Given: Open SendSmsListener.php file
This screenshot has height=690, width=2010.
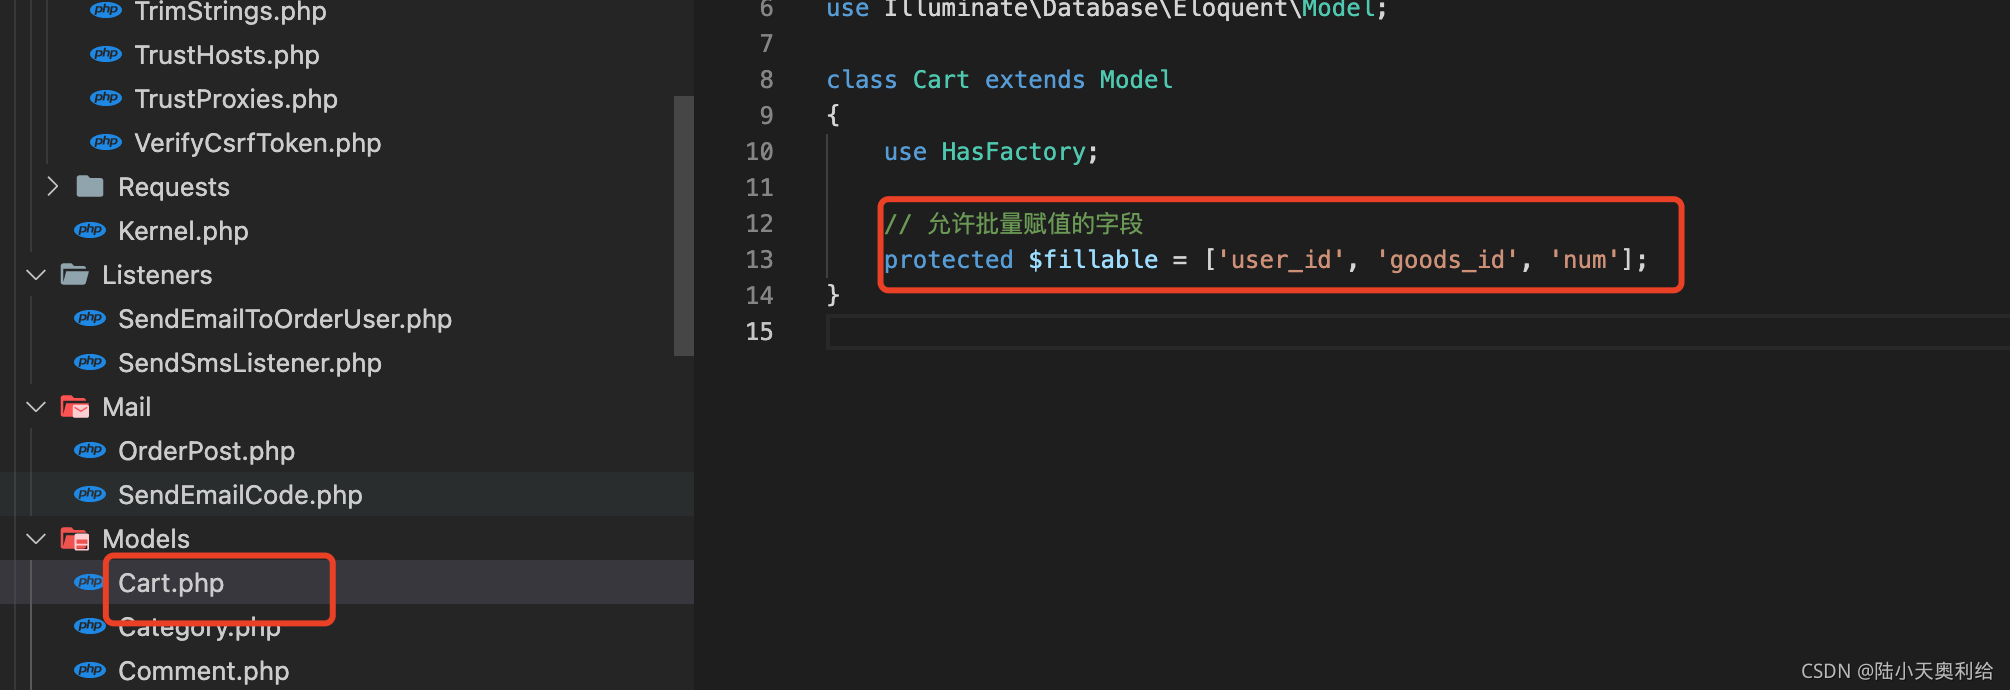Looking at the screenshot, I should (250, 363).
